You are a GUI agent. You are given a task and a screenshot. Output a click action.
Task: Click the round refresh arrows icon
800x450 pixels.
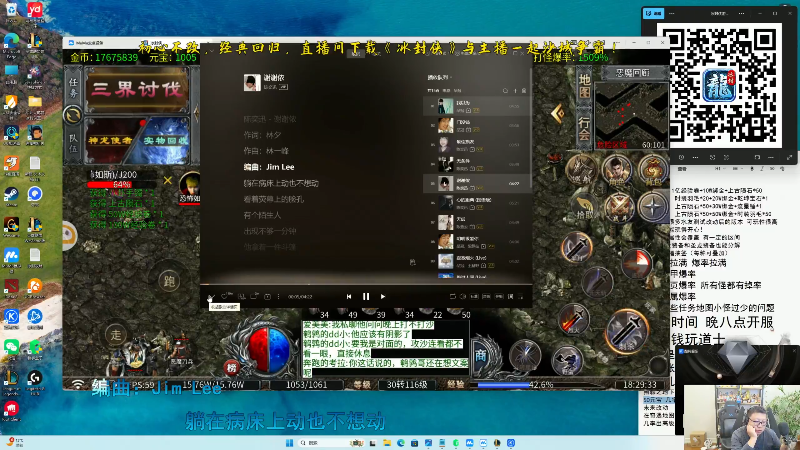pyautogui.click(x=73, y=115)
